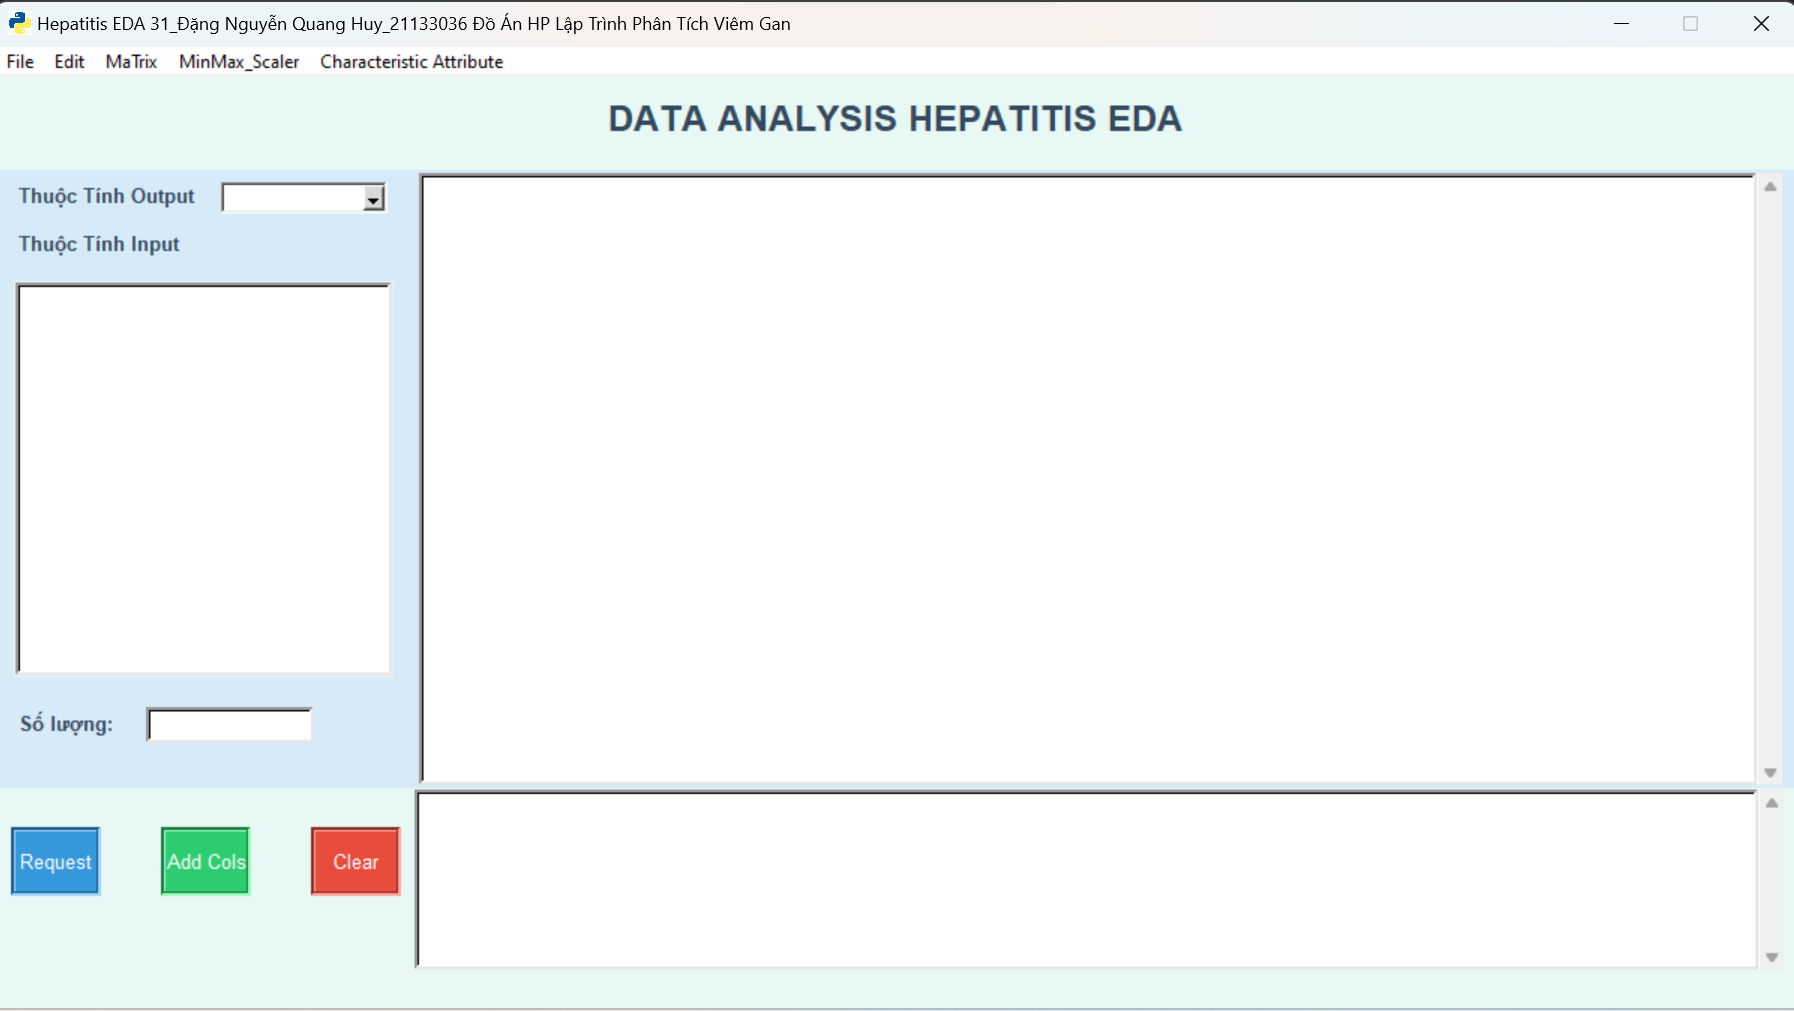The image size is (1794, 1011).
Task: Open the Edit menu
Action: [69, 61]
